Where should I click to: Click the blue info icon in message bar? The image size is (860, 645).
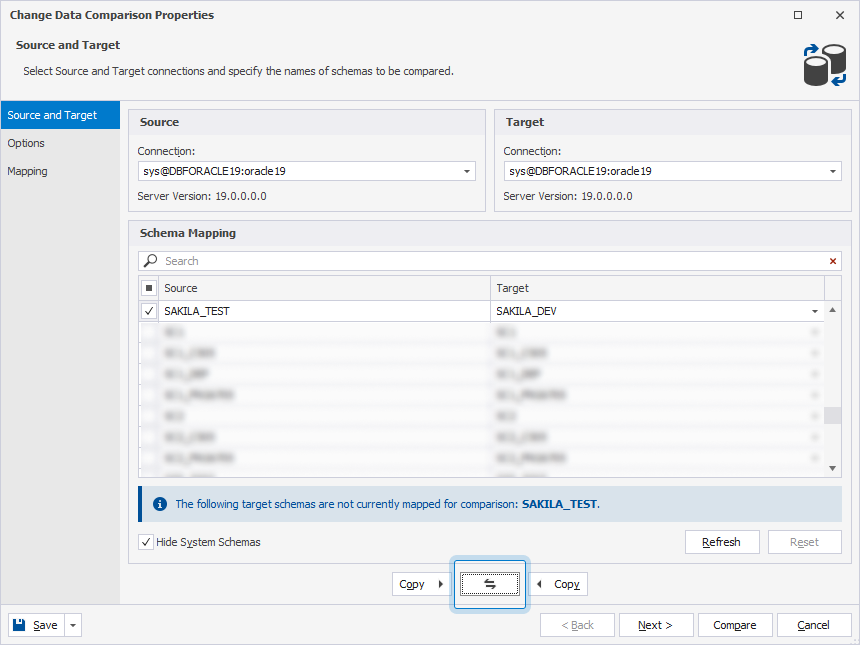(x=160, y=504)
